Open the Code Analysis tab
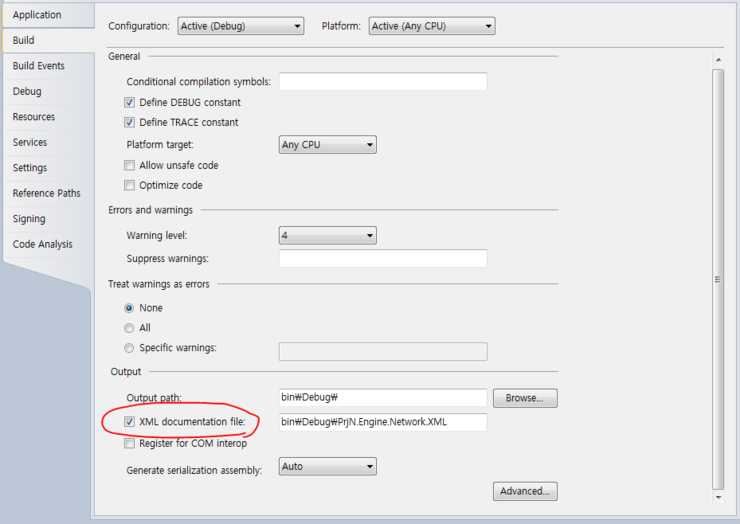The height and width of the screenshot is (524, 740). coord(42,244)
